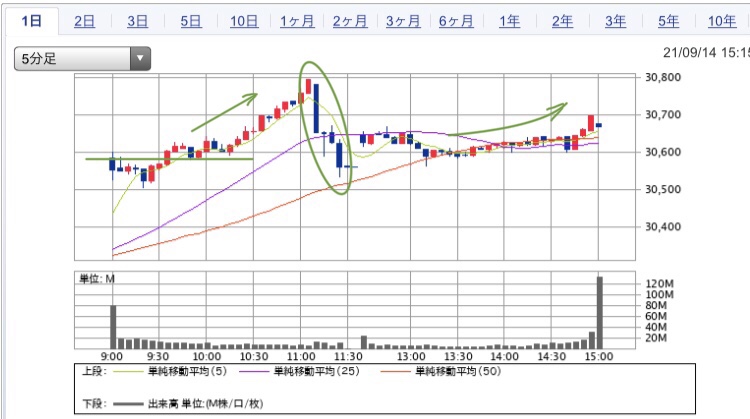Select the 1日 chart period tab
The width and height of the screenshot is (750, 419).
(x=32, y=21)
